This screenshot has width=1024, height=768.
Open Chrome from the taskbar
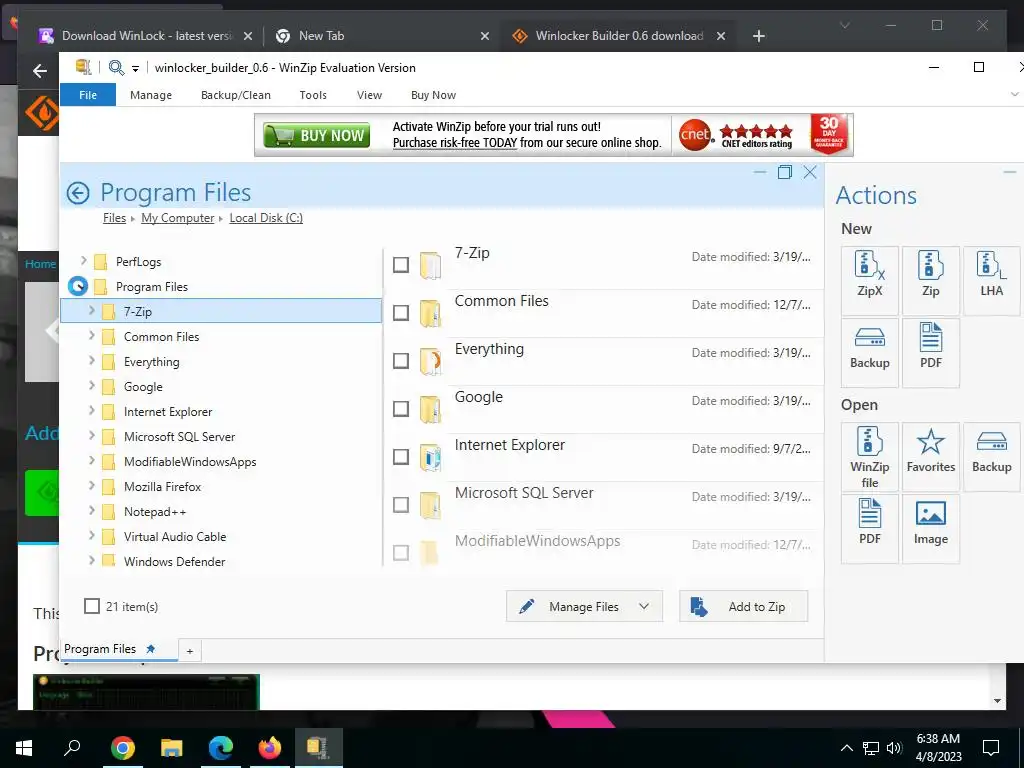pyautogui.click(x=123, y=748)
